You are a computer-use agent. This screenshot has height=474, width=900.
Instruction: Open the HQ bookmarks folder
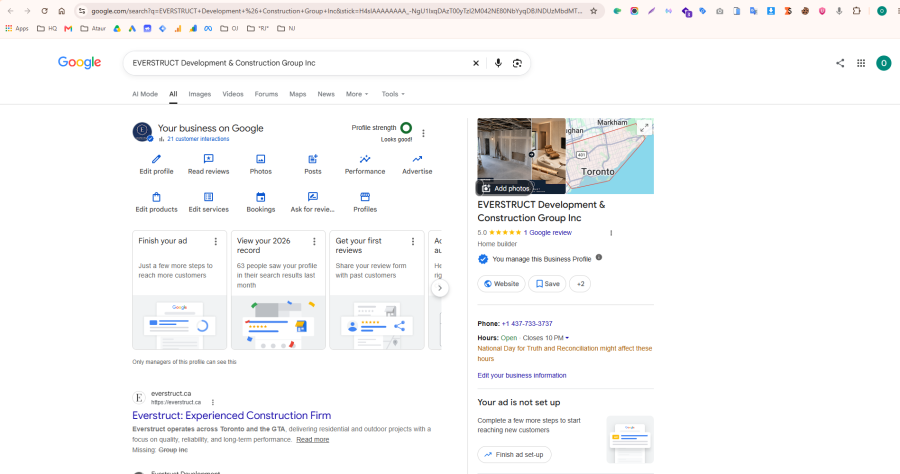47,28
